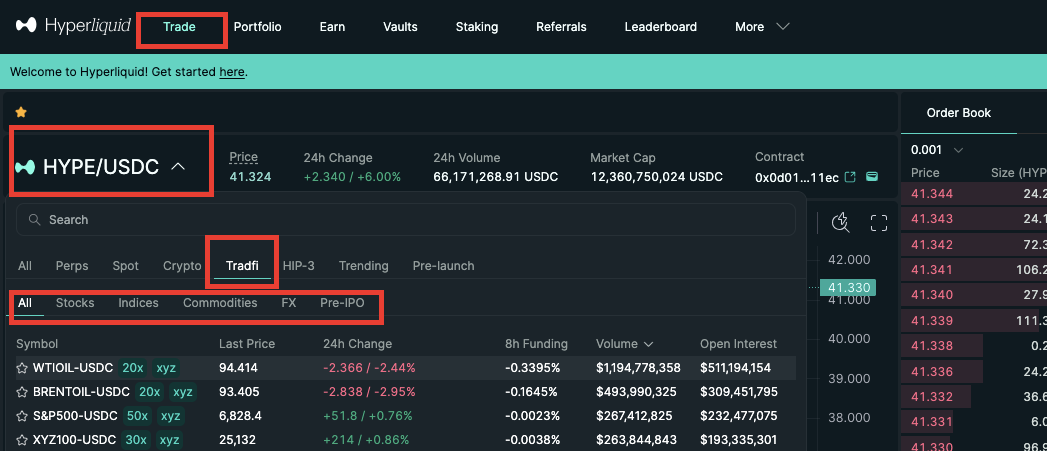Click the 41.330 chart price marker
Viewport: 1047px width, 451px height.
848,288
